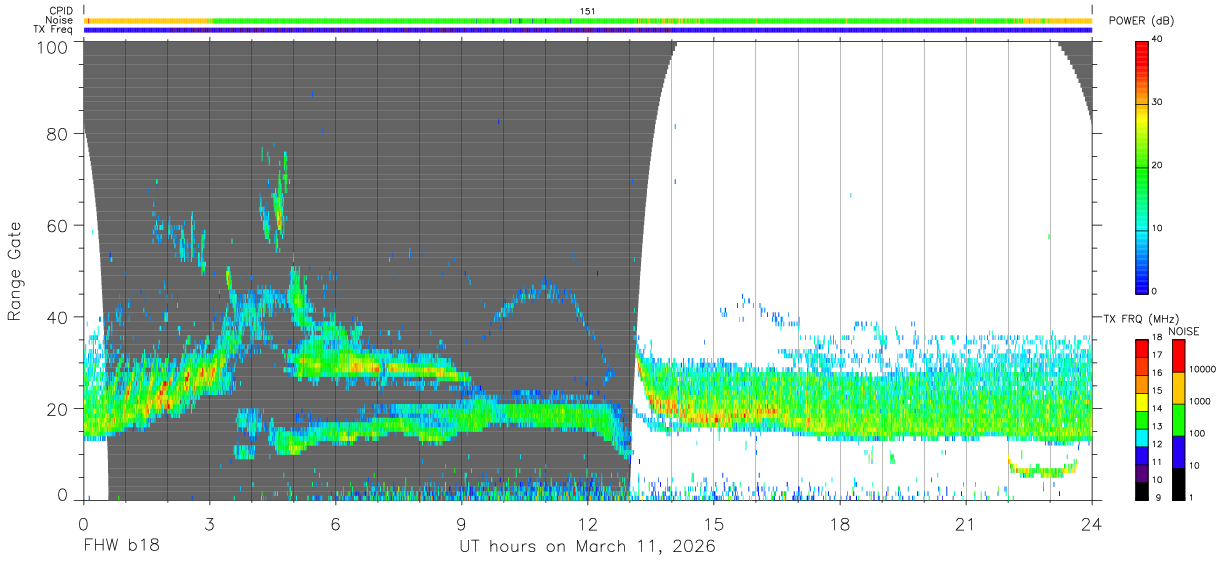Image resolution: width=1228 pixels, height=567 pixels.
Task: Click the power scale label "30"
Action: point(1158,102)
